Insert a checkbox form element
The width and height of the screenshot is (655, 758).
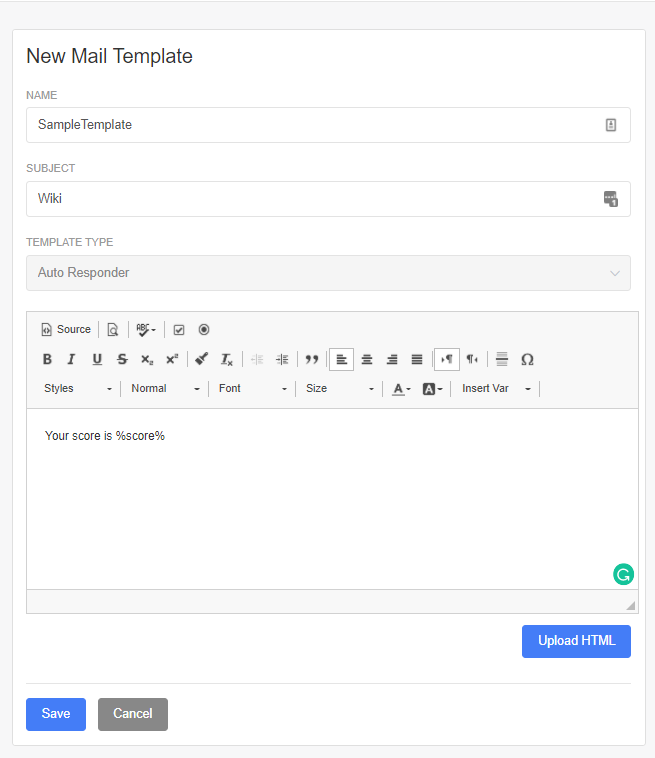pyautogui.click(x=179, y=329)
